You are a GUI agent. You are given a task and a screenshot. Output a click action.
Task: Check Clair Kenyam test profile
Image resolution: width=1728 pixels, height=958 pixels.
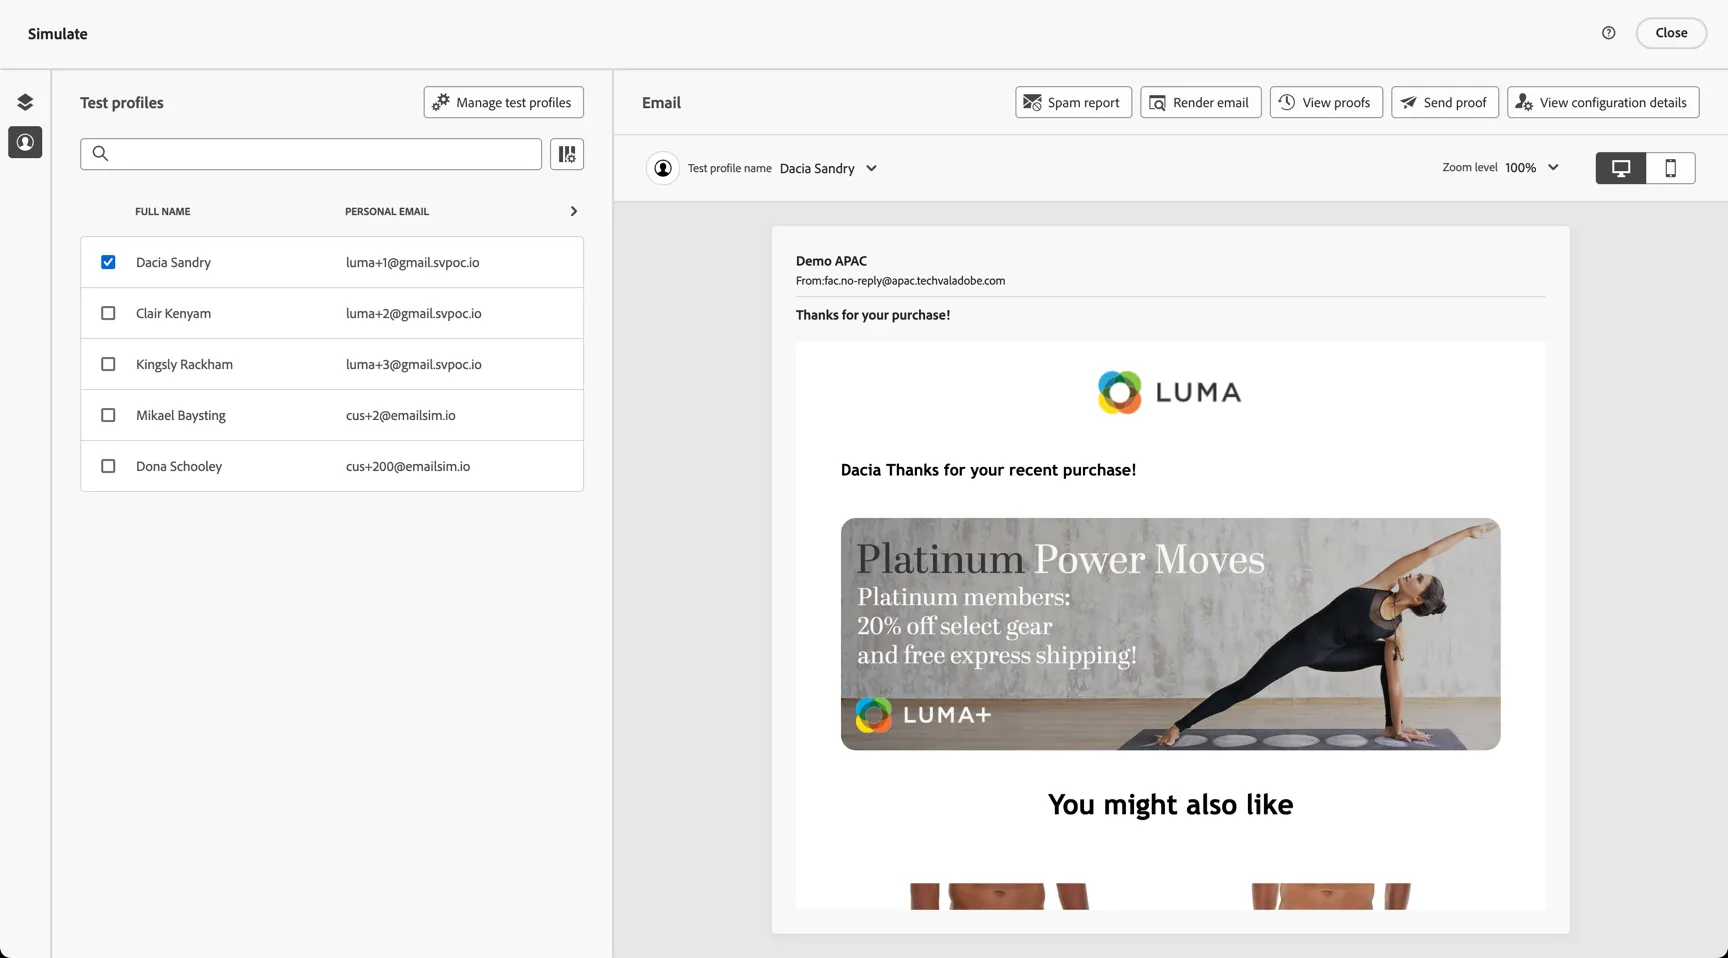108,313
